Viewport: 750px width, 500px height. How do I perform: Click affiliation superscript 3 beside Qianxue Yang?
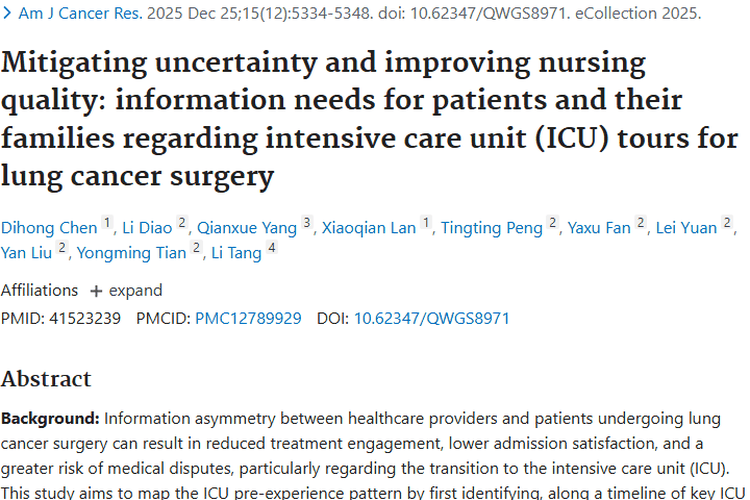coord(307,223)
